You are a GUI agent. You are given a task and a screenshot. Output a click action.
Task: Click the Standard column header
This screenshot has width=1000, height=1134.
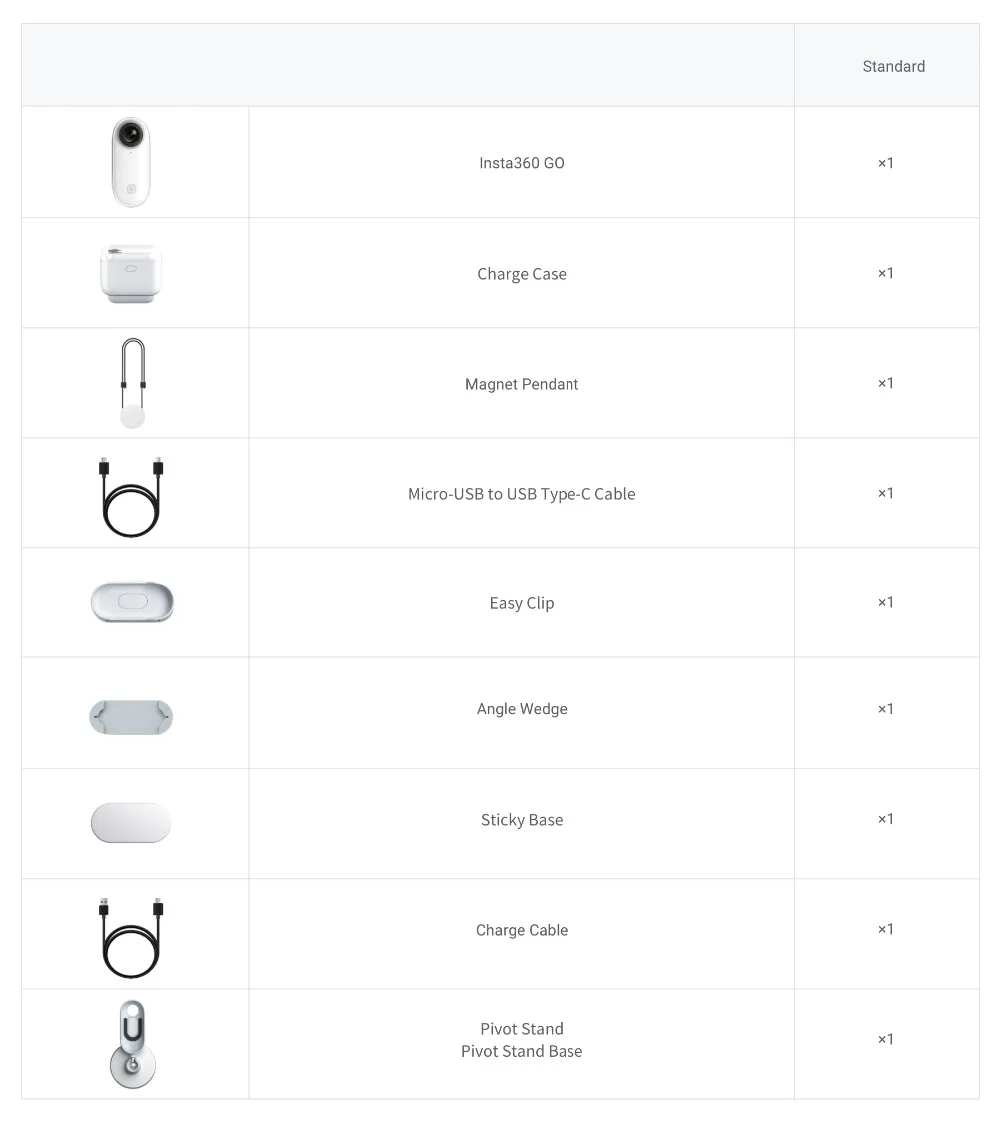(x=894, y=67)
